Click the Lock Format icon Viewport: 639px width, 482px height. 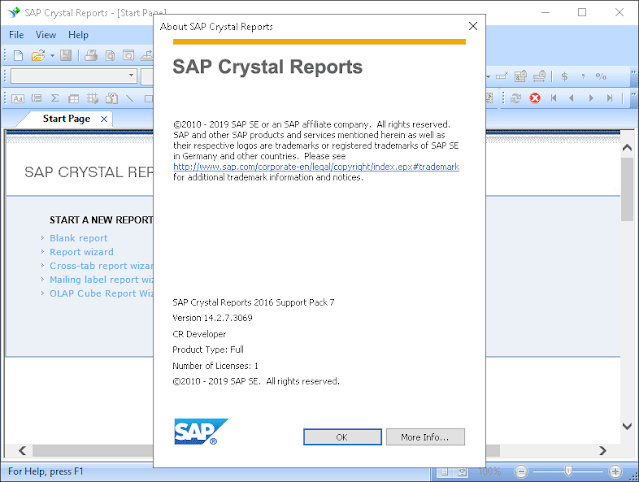(520, 76)
